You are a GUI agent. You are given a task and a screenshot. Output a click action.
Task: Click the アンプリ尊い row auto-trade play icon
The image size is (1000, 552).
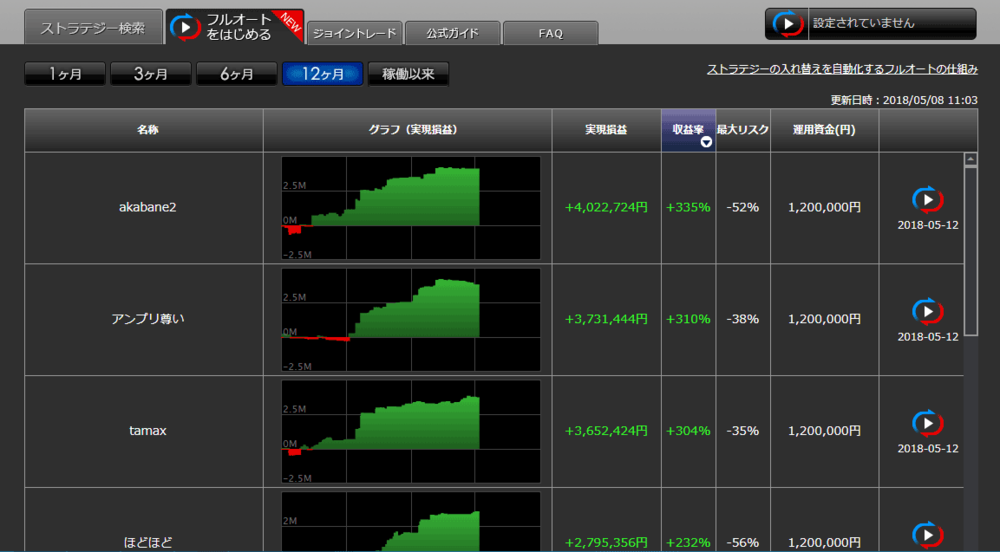pyautogui.click(x=928, y=311)
